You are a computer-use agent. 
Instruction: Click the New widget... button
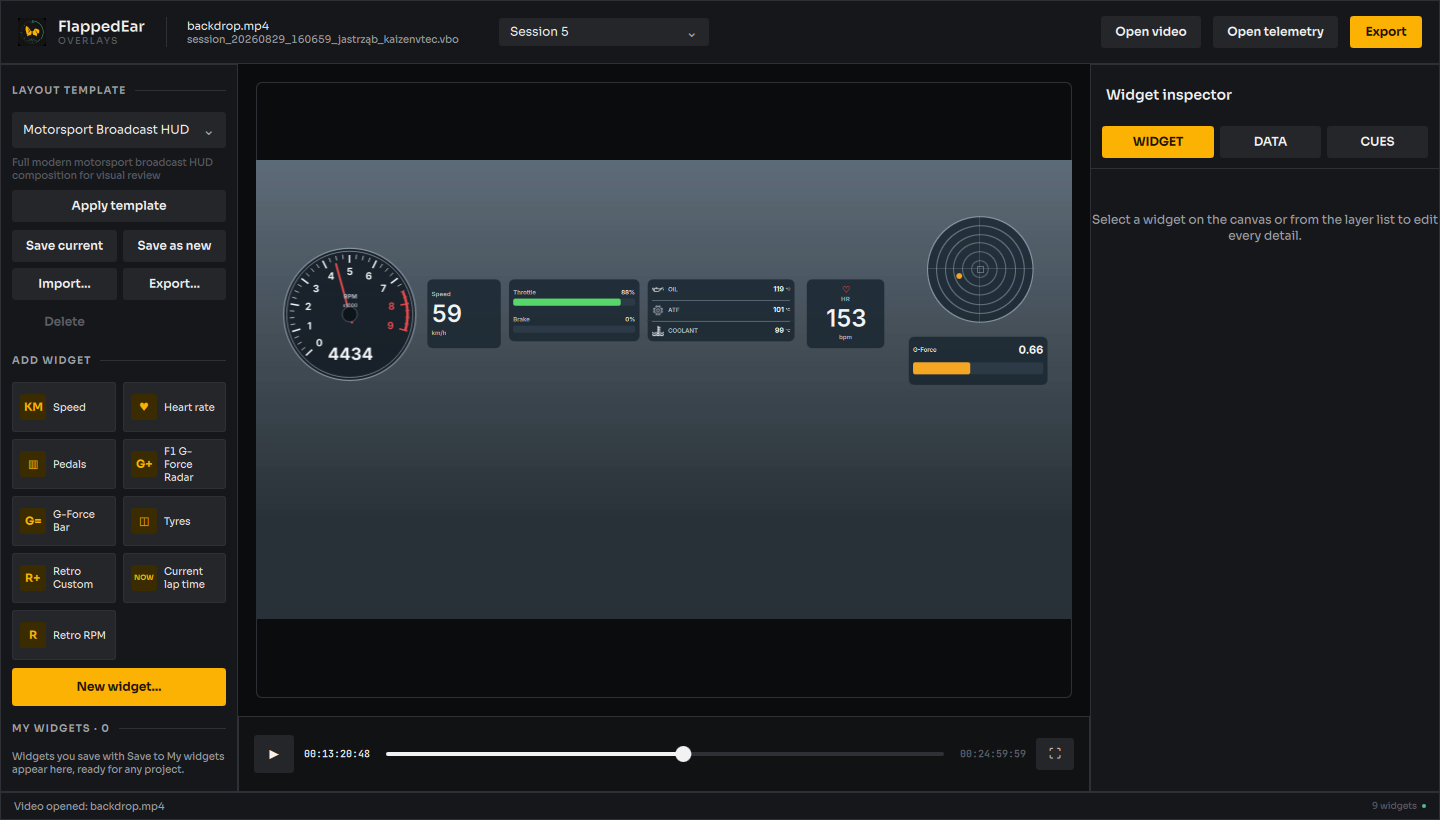pyautogui.click(x=119, y=687)
